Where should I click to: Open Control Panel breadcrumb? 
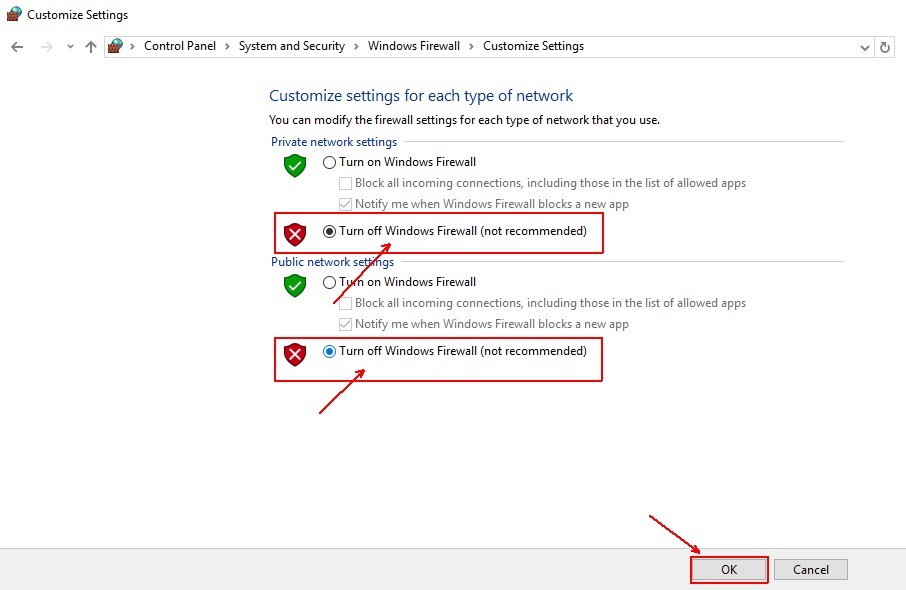point(180,46)
